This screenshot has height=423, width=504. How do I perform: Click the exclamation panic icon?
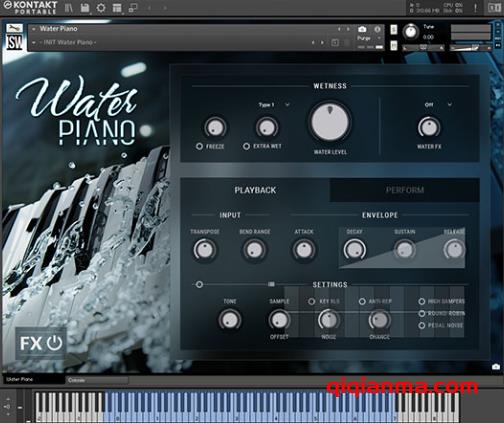pyautogui.click(x=476, y=7)
